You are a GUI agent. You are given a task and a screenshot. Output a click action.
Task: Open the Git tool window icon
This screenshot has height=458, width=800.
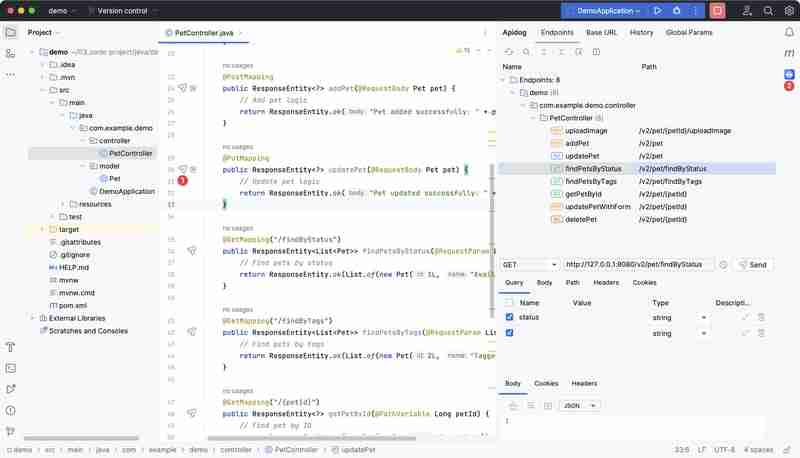click(10, 431)
